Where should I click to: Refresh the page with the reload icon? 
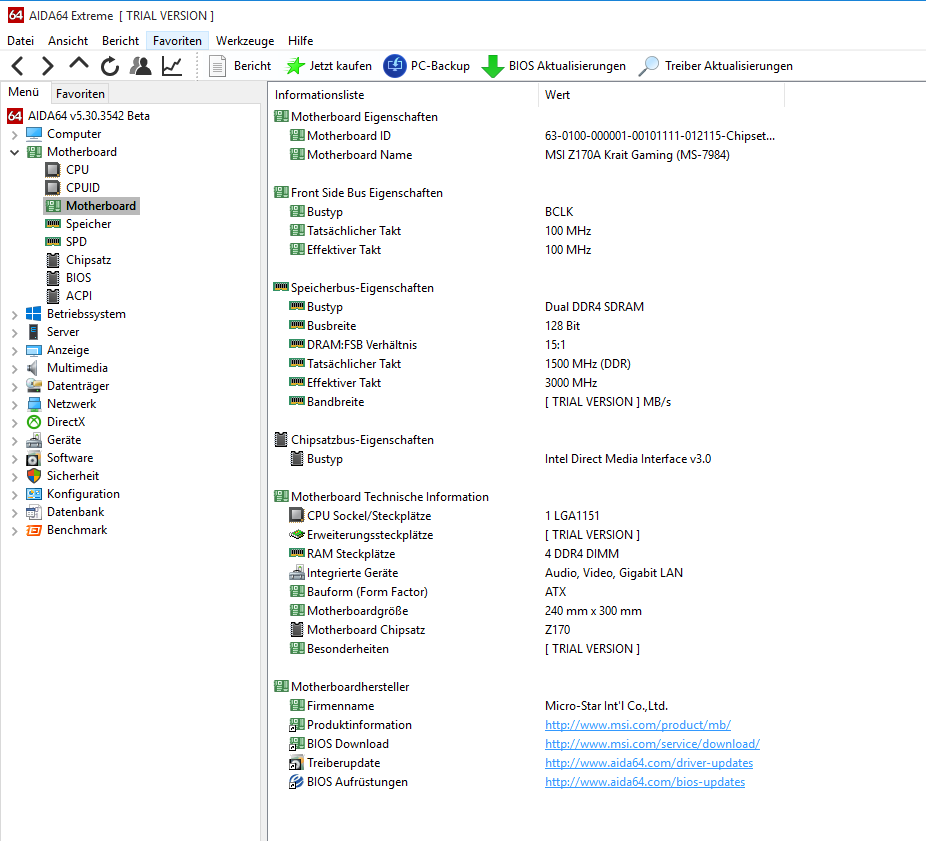coord(110,66)
